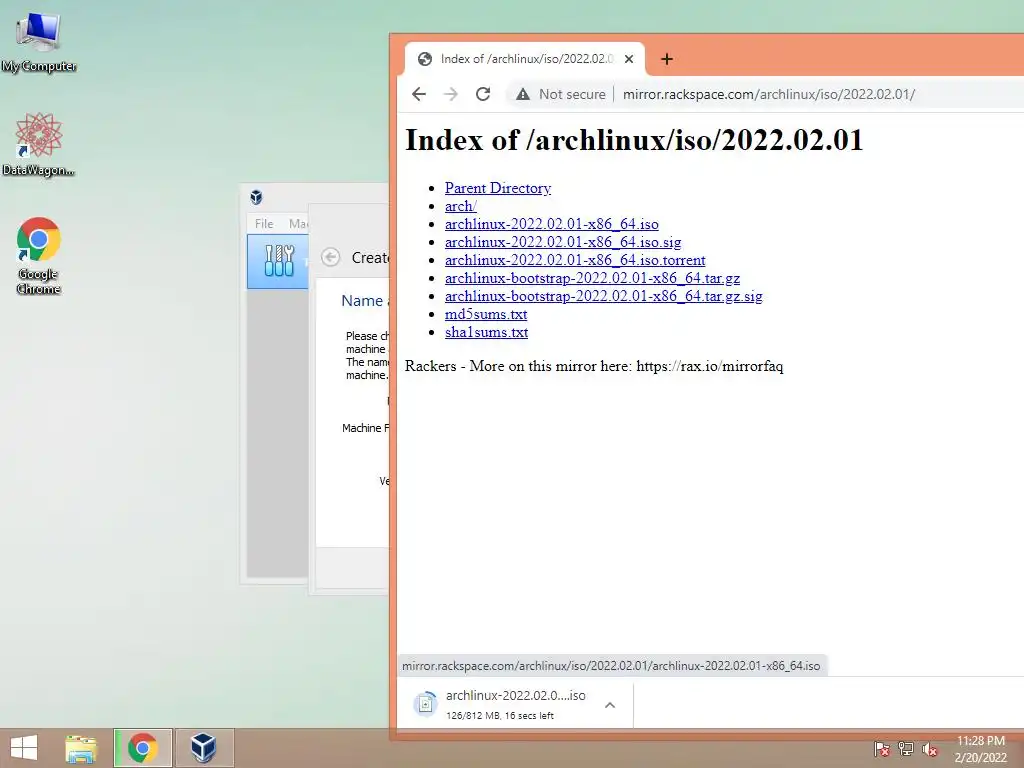The width and height of the screenshot is (1024, 768).
Task: Expand download item options chevron
Action: (609, 705)
